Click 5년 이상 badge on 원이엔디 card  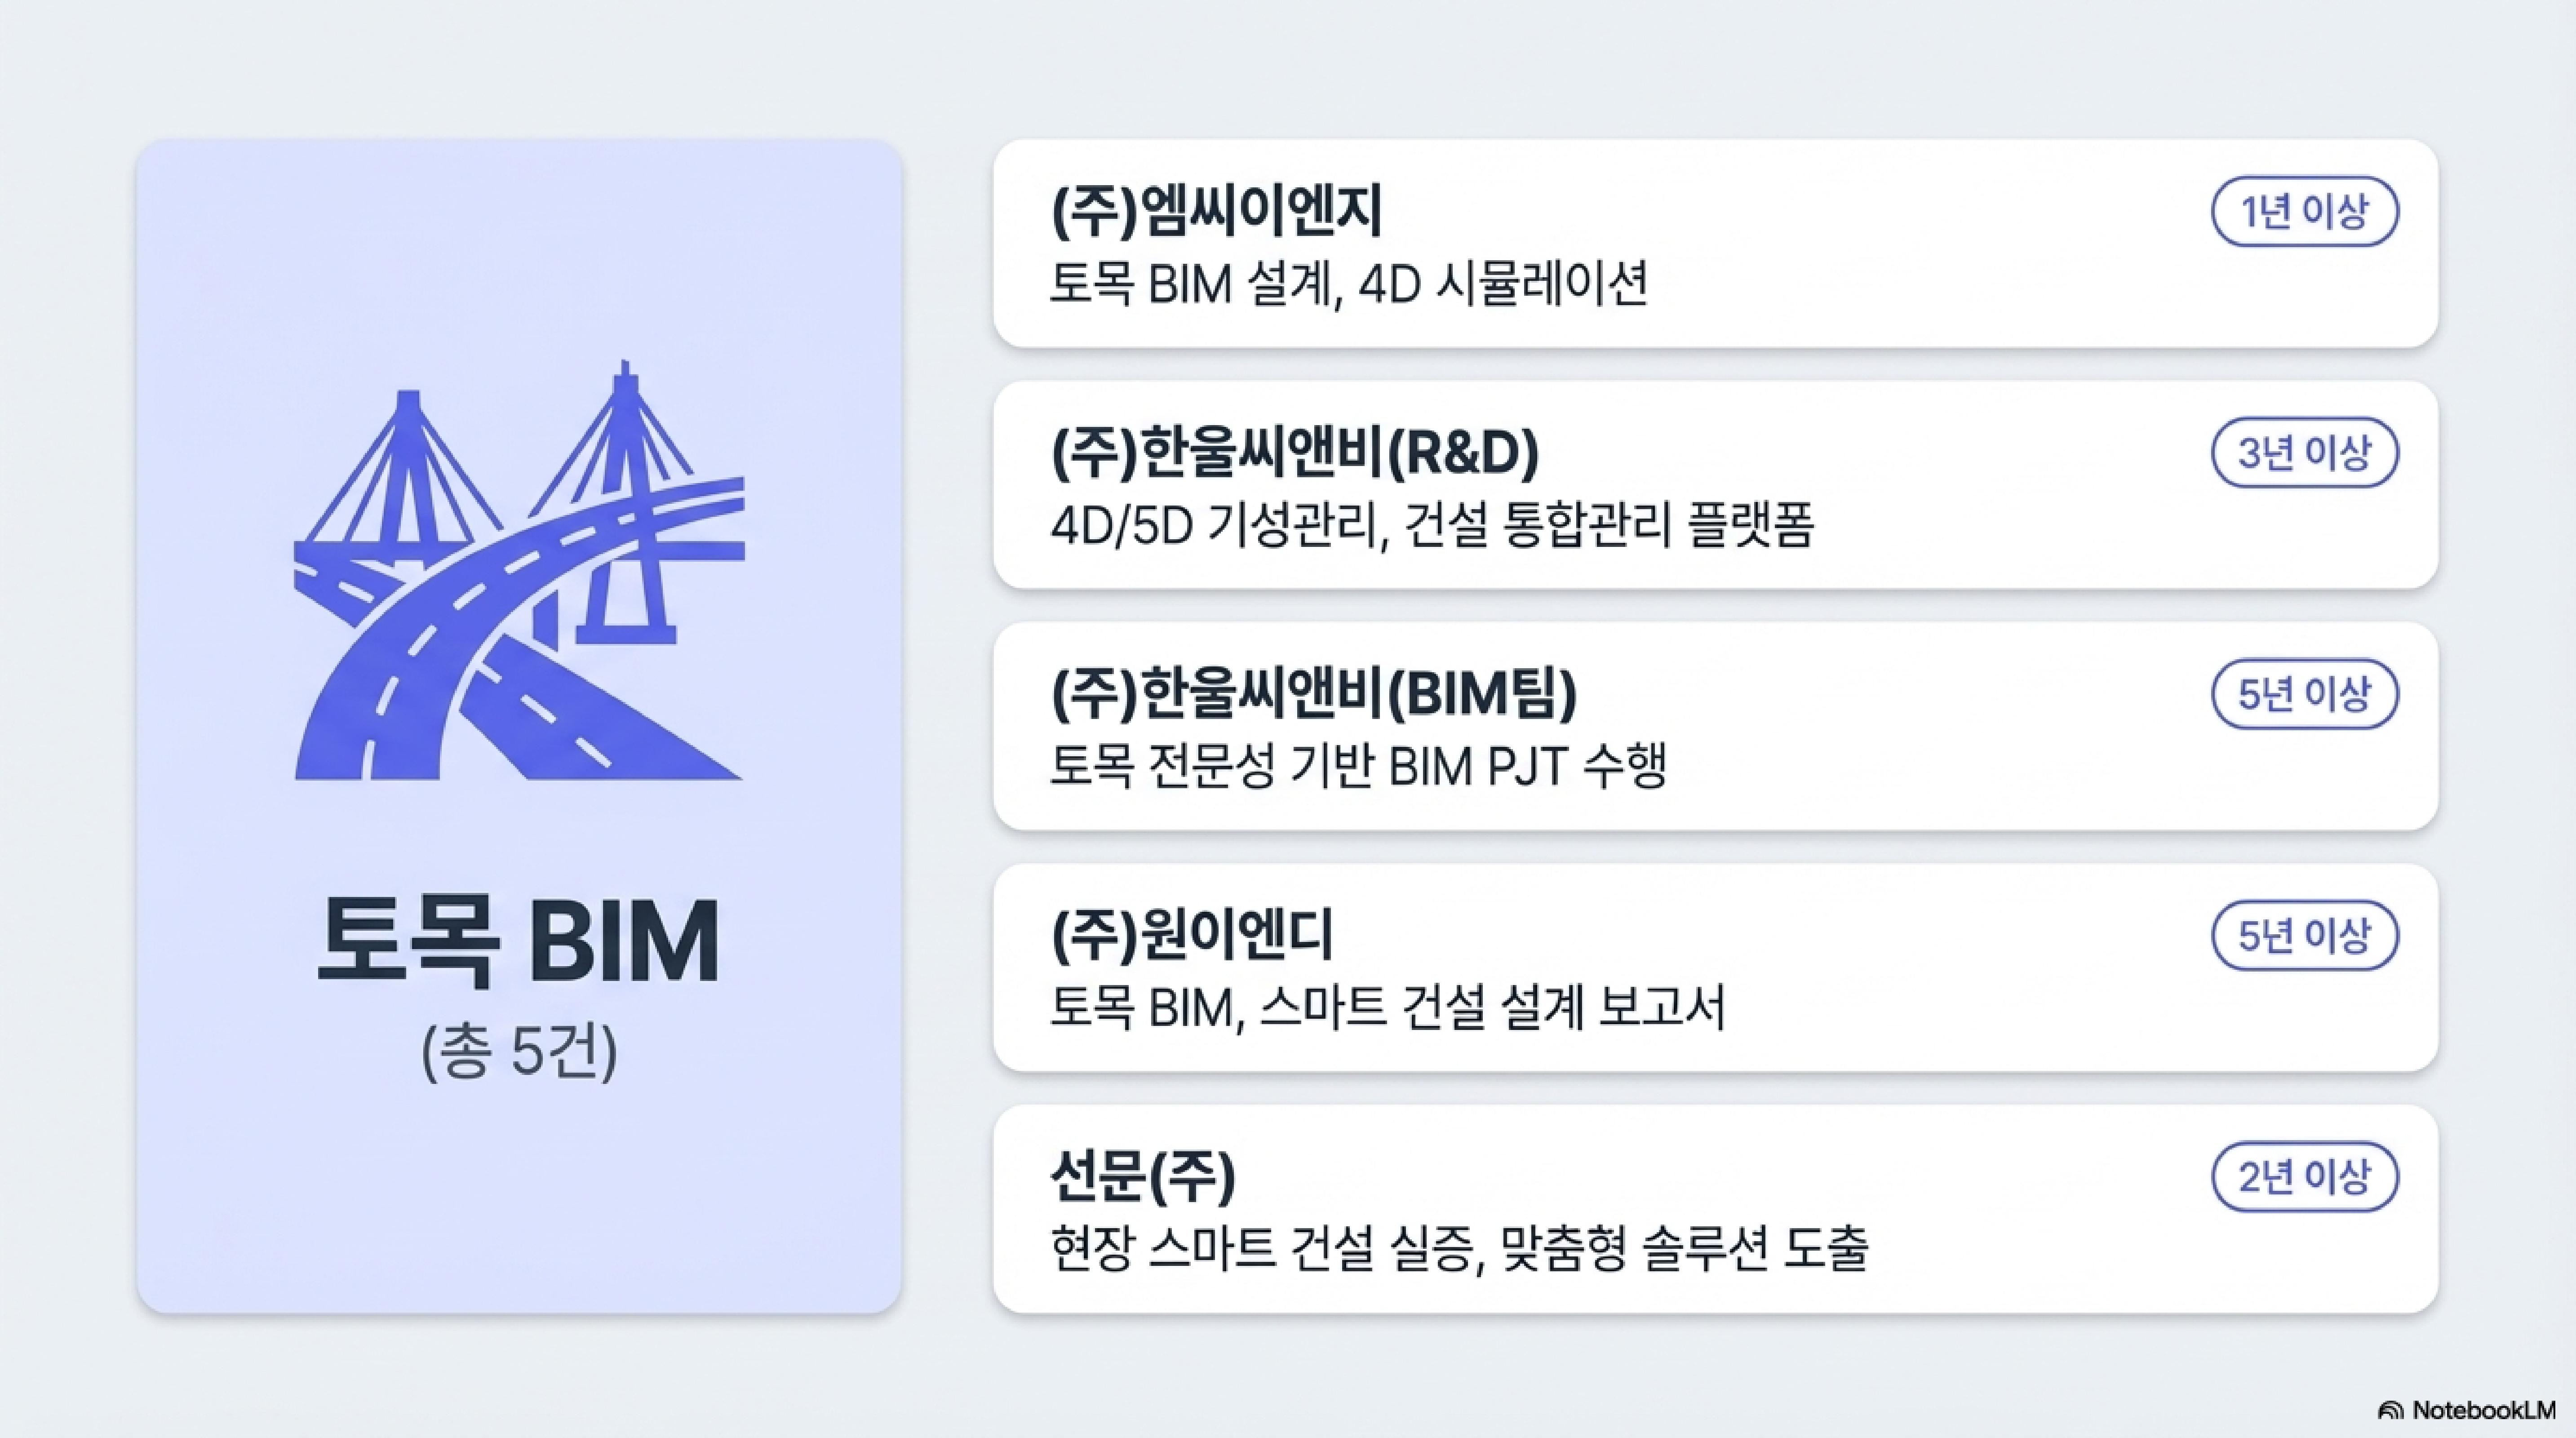[2304, 935]
